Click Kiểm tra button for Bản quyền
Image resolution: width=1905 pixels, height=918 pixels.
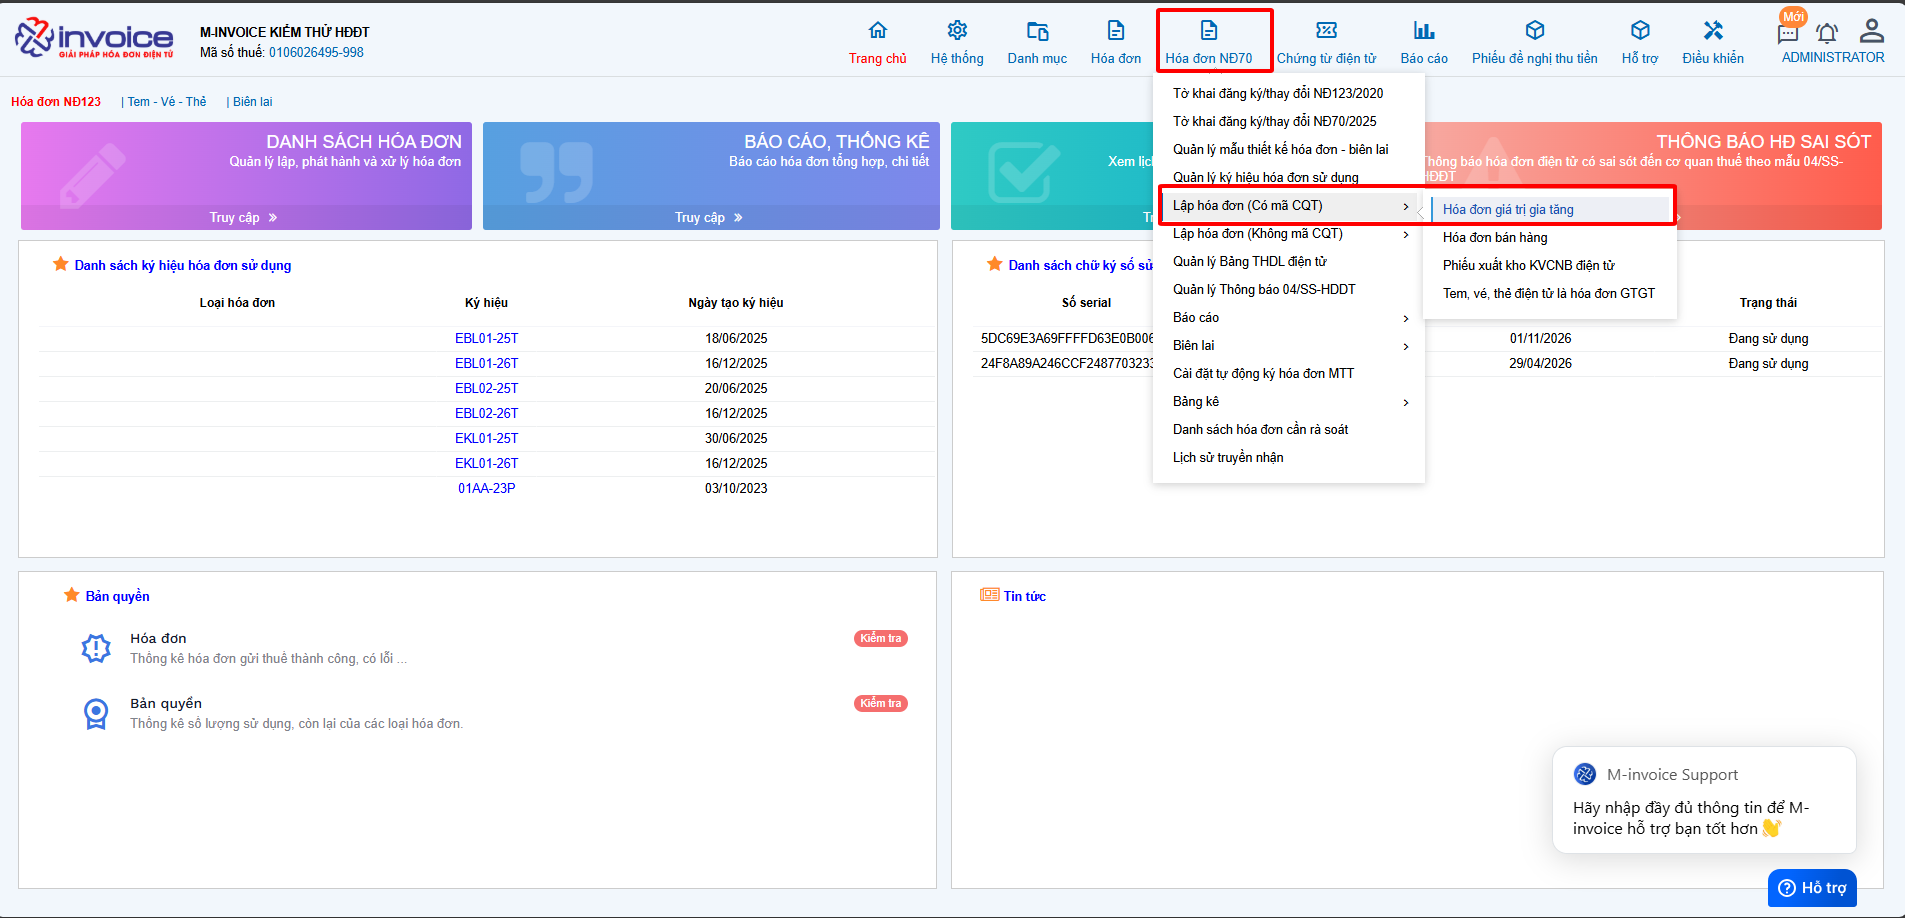tap(881, 704)
